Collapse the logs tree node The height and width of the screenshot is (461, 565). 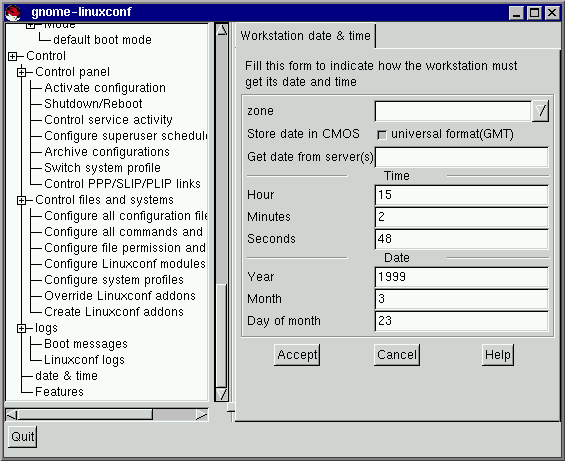click(x=22, y=328)
